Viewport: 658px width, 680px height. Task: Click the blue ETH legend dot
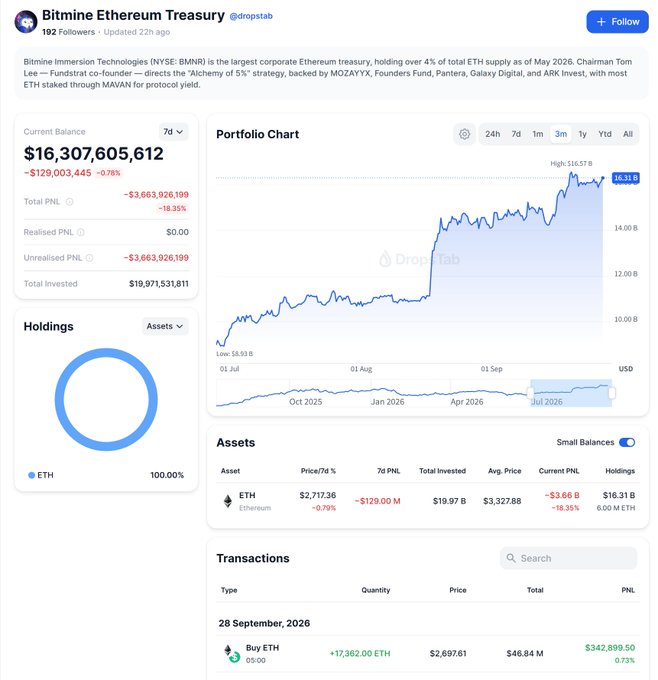coord(31,475)
